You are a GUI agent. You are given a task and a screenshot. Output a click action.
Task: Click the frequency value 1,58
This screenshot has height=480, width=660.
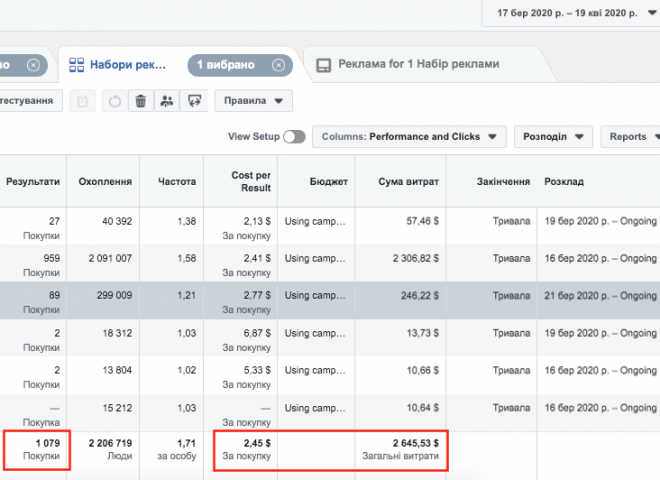coord(186,258)
